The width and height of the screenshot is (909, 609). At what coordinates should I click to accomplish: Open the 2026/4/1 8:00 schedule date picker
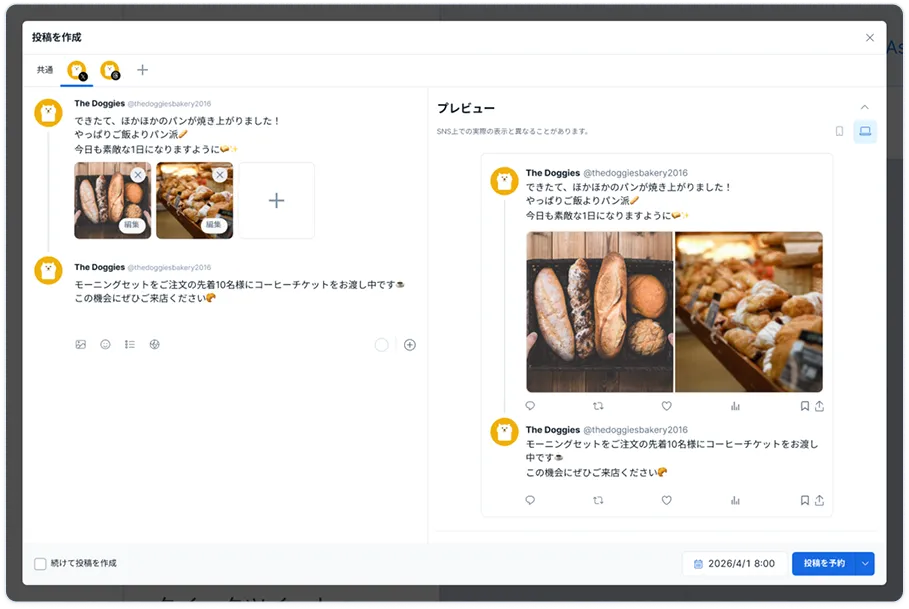(734, 564)
